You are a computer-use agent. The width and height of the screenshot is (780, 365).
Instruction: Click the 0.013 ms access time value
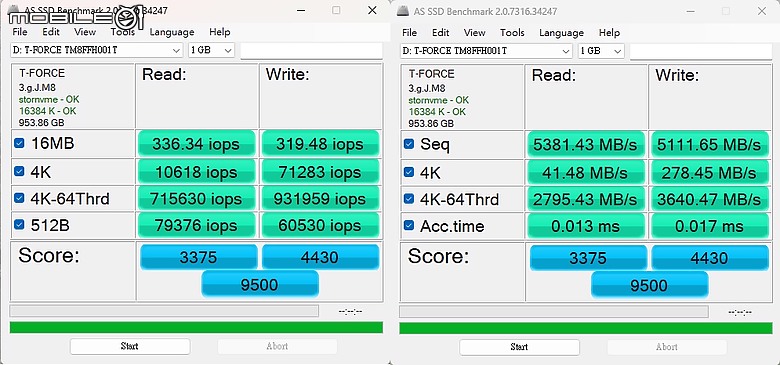585,226
